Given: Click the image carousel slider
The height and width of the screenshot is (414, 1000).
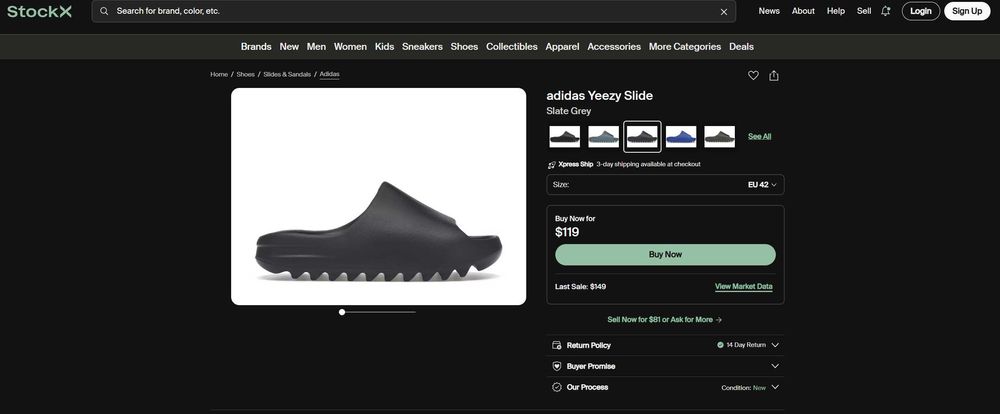Looking at the screenshot, I should [378, 312].
